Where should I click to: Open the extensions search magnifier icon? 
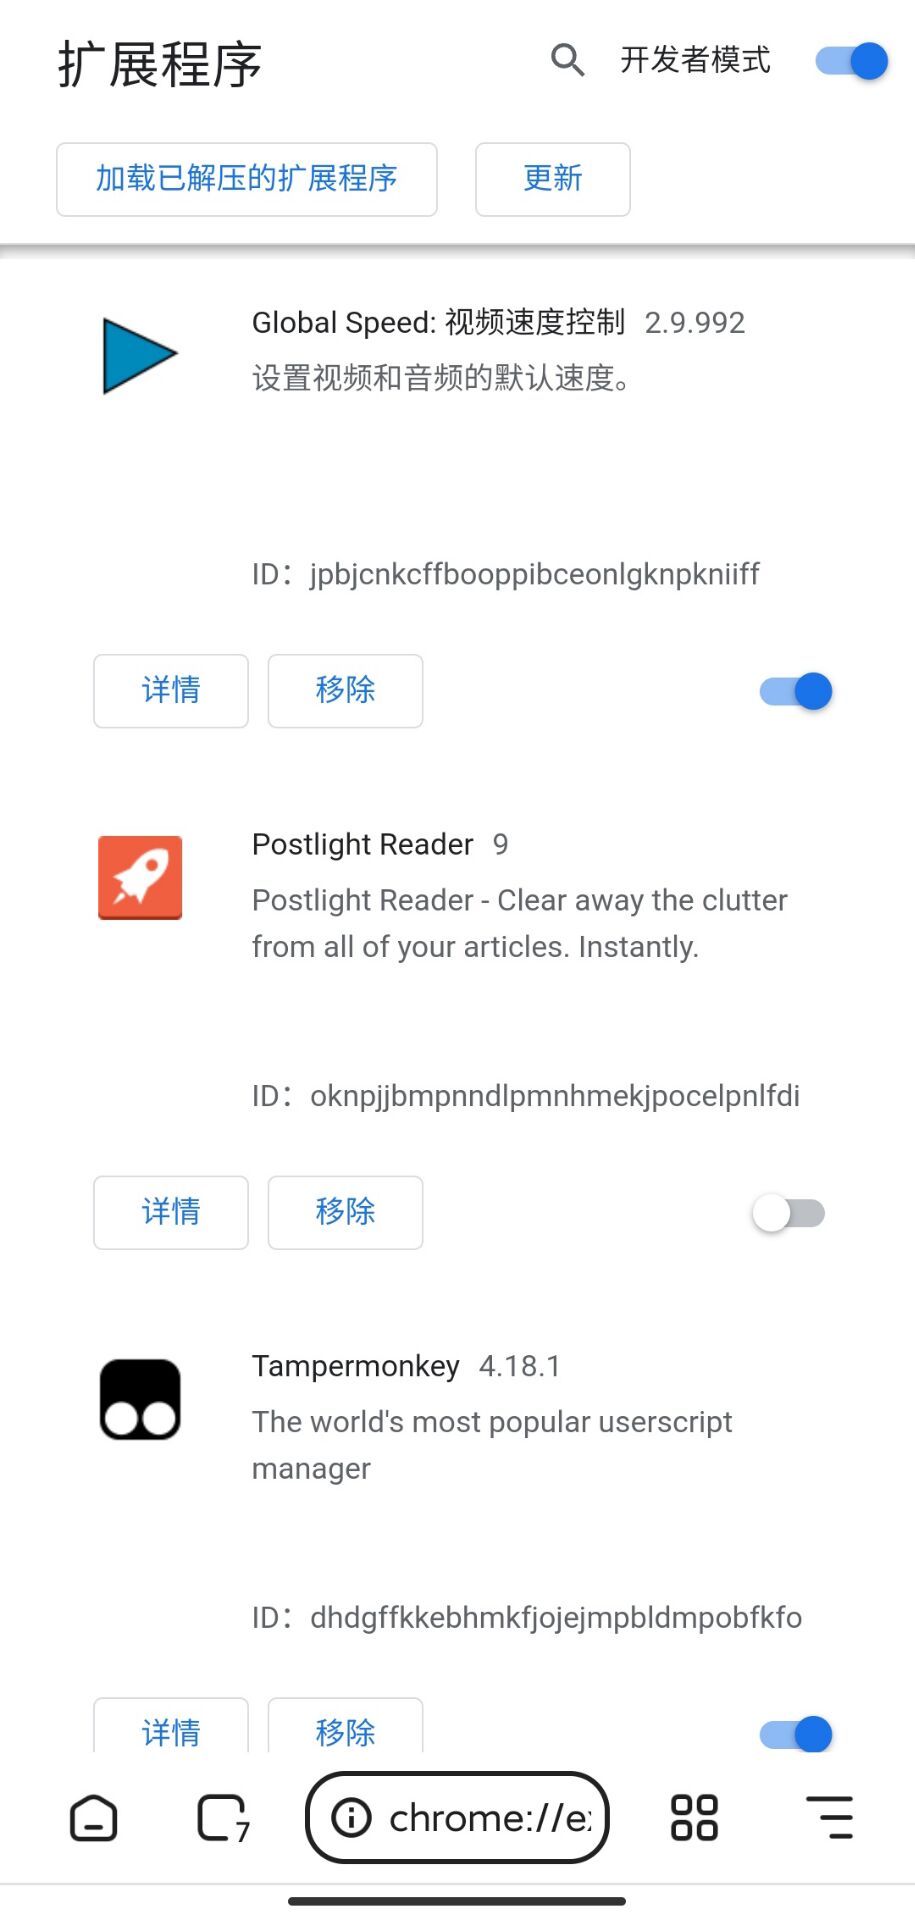point(567,60)
